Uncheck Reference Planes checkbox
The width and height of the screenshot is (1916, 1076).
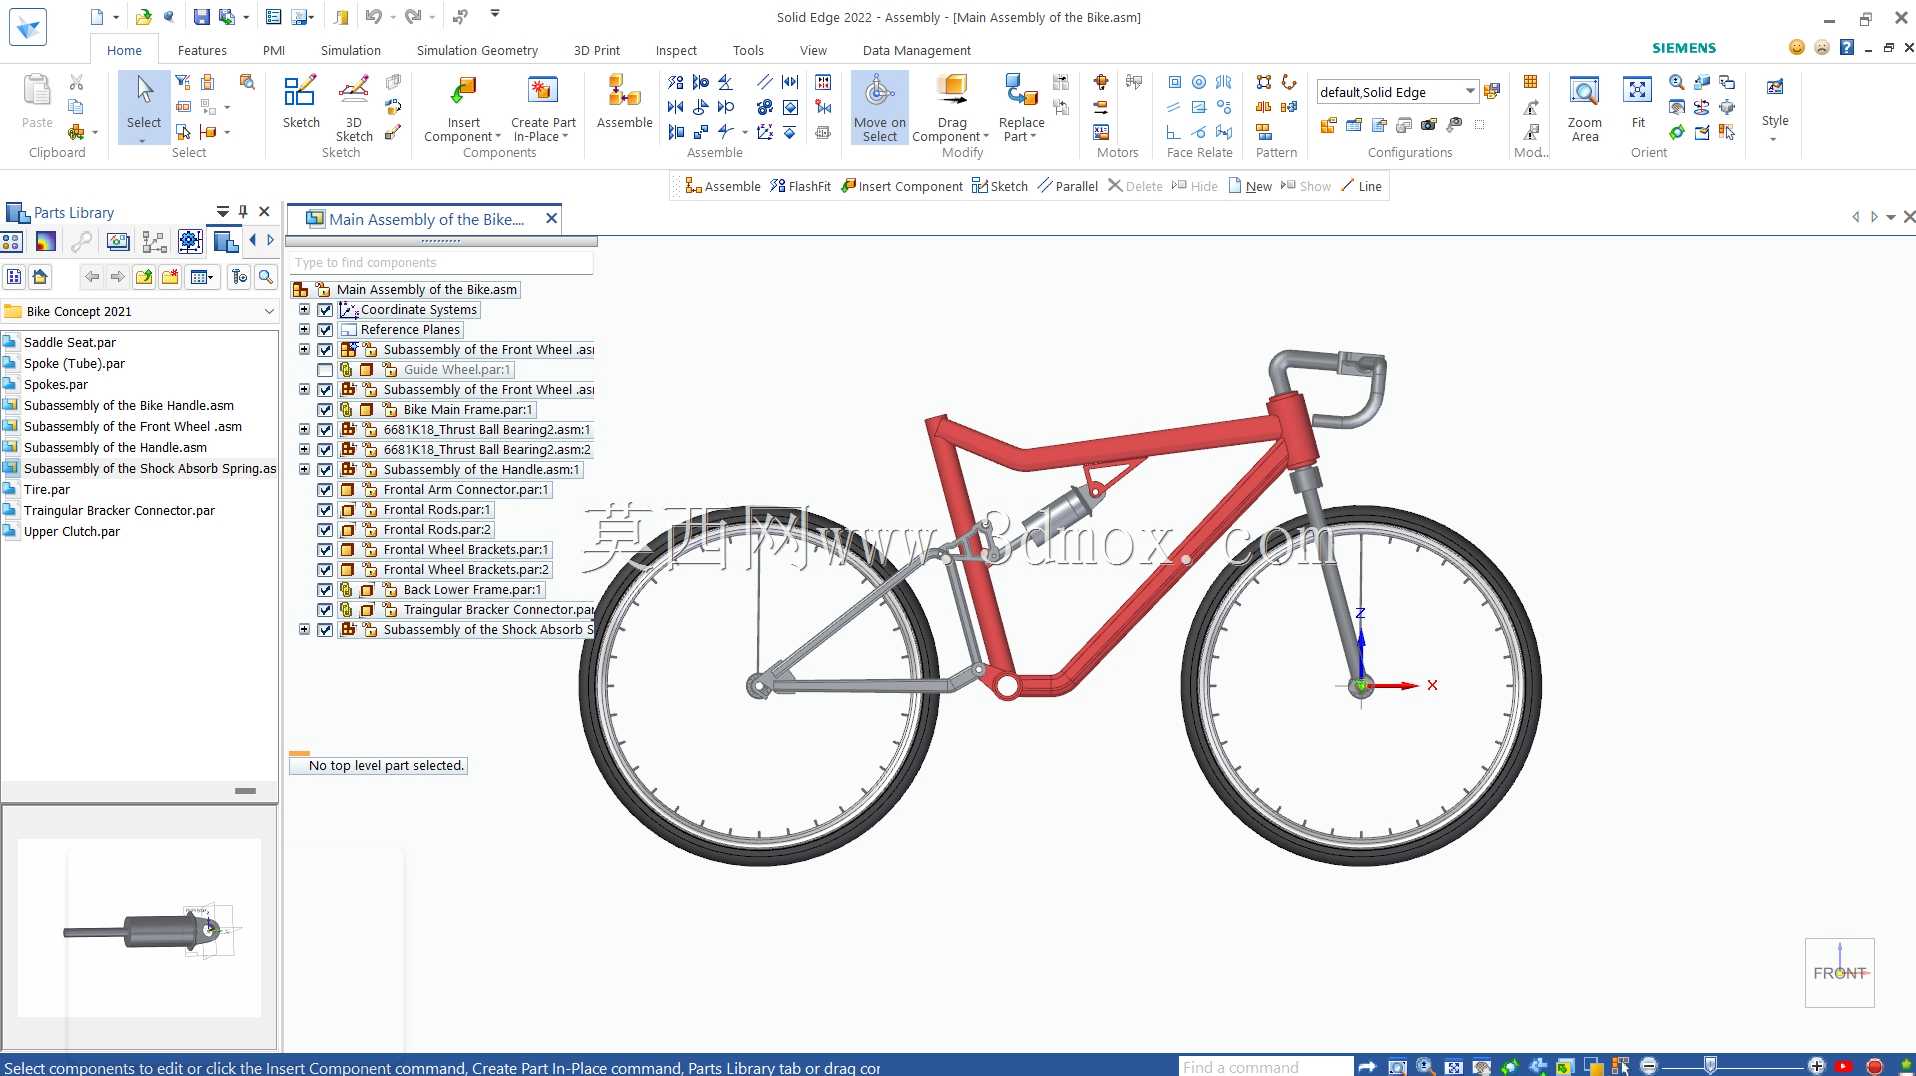(x=325, y=330)
